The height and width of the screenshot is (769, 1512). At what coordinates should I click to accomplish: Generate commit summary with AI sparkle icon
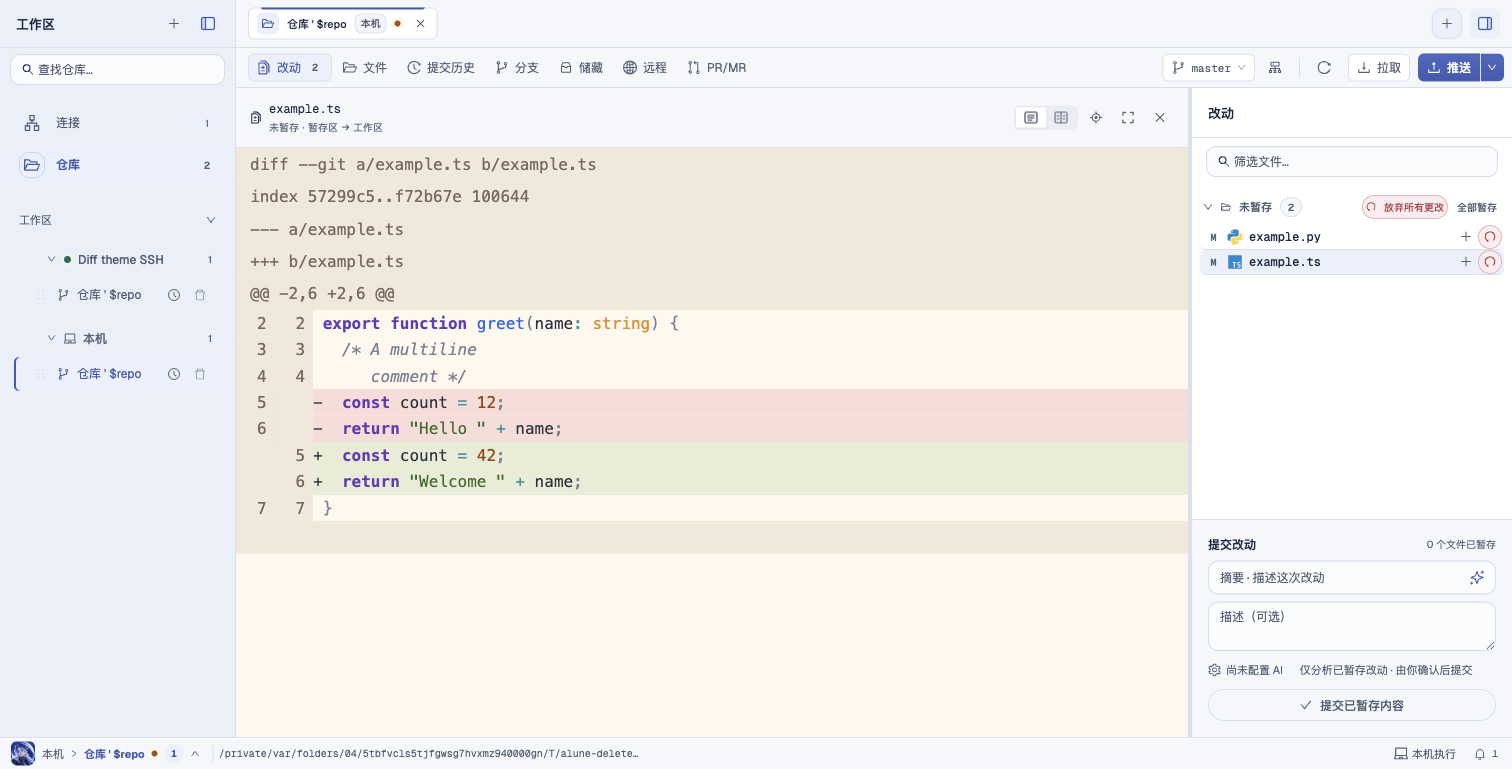tap(1477, 578)
